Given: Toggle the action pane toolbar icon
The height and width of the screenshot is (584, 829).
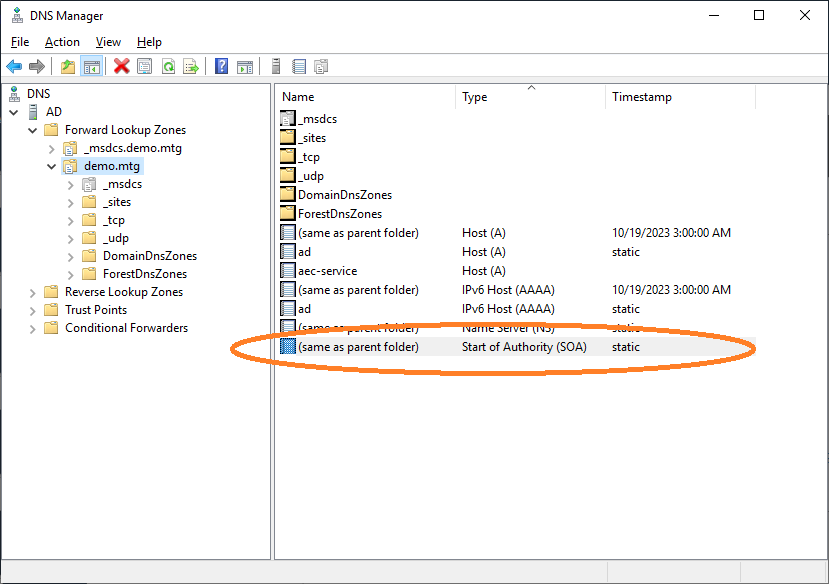Looking at the screenshot, I should (245, 67).
